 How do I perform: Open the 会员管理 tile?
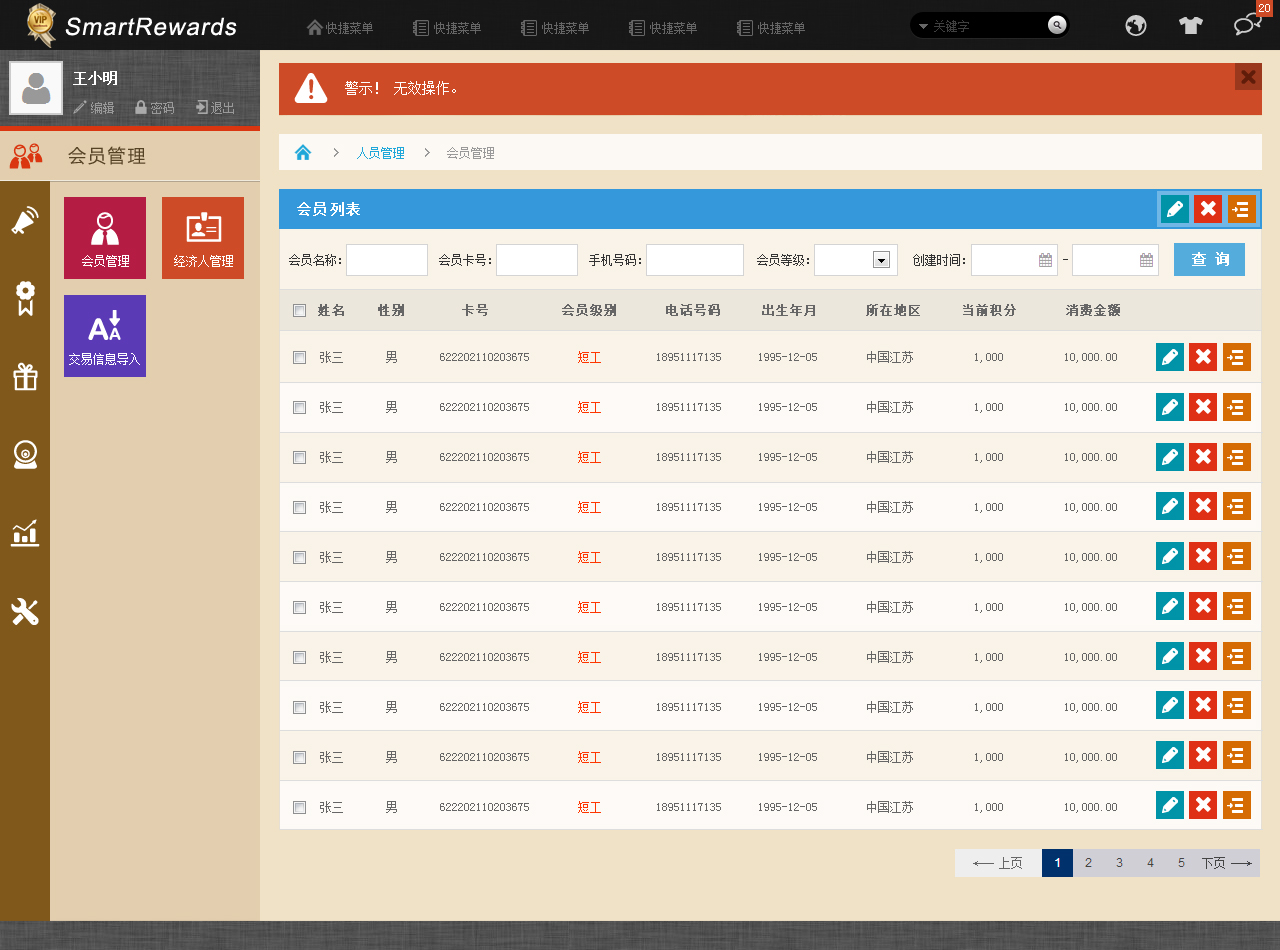pyautogui.click(x=105, y=238)
